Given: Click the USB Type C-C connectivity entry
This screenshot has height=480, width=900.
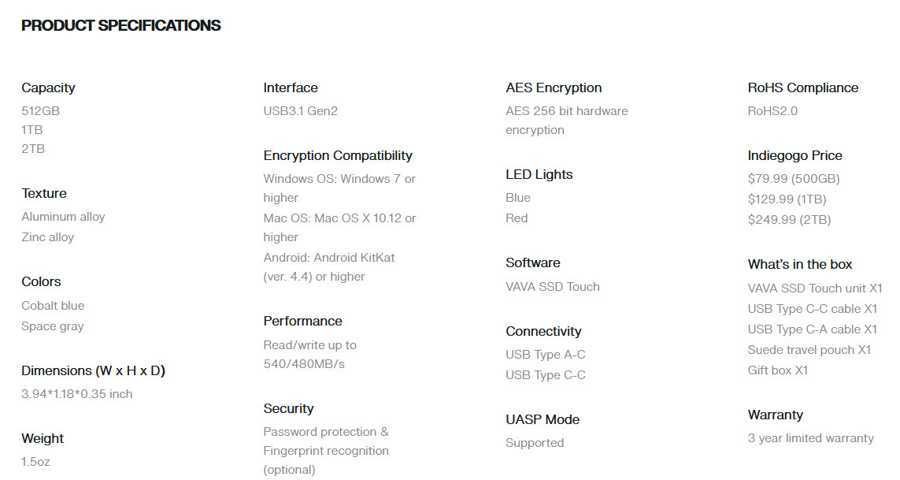Looking at the screenshot, I should [x=545, y=375].
